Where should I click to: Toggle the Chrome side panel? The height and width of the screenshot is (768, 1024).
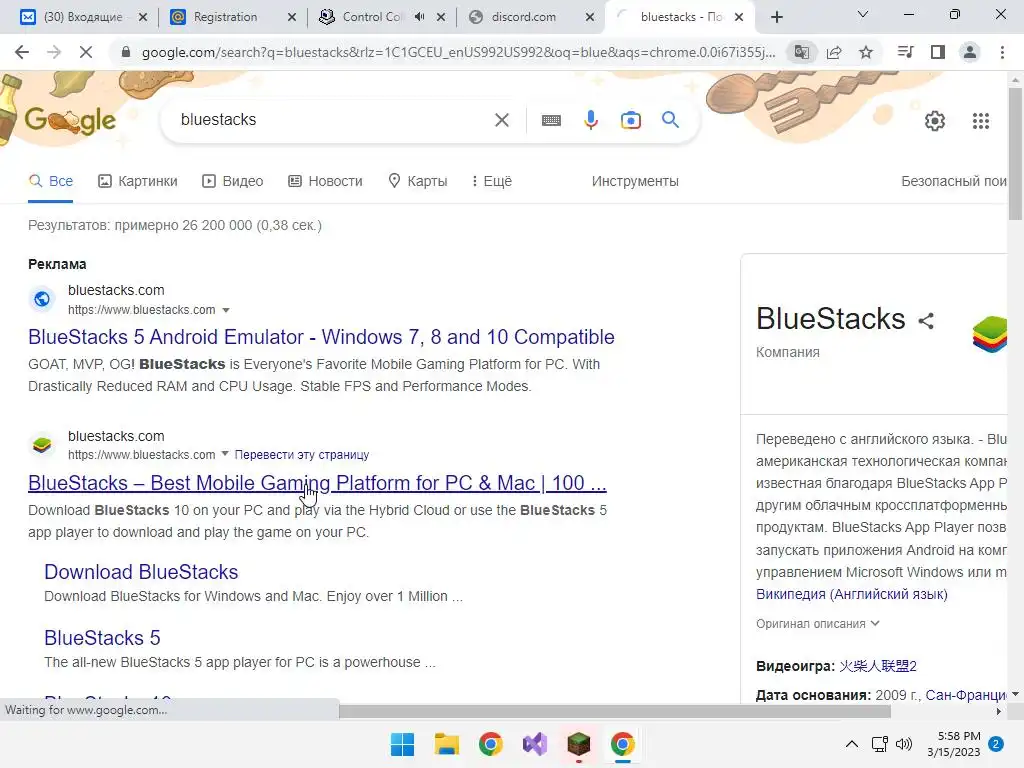(x=938, y=52)
